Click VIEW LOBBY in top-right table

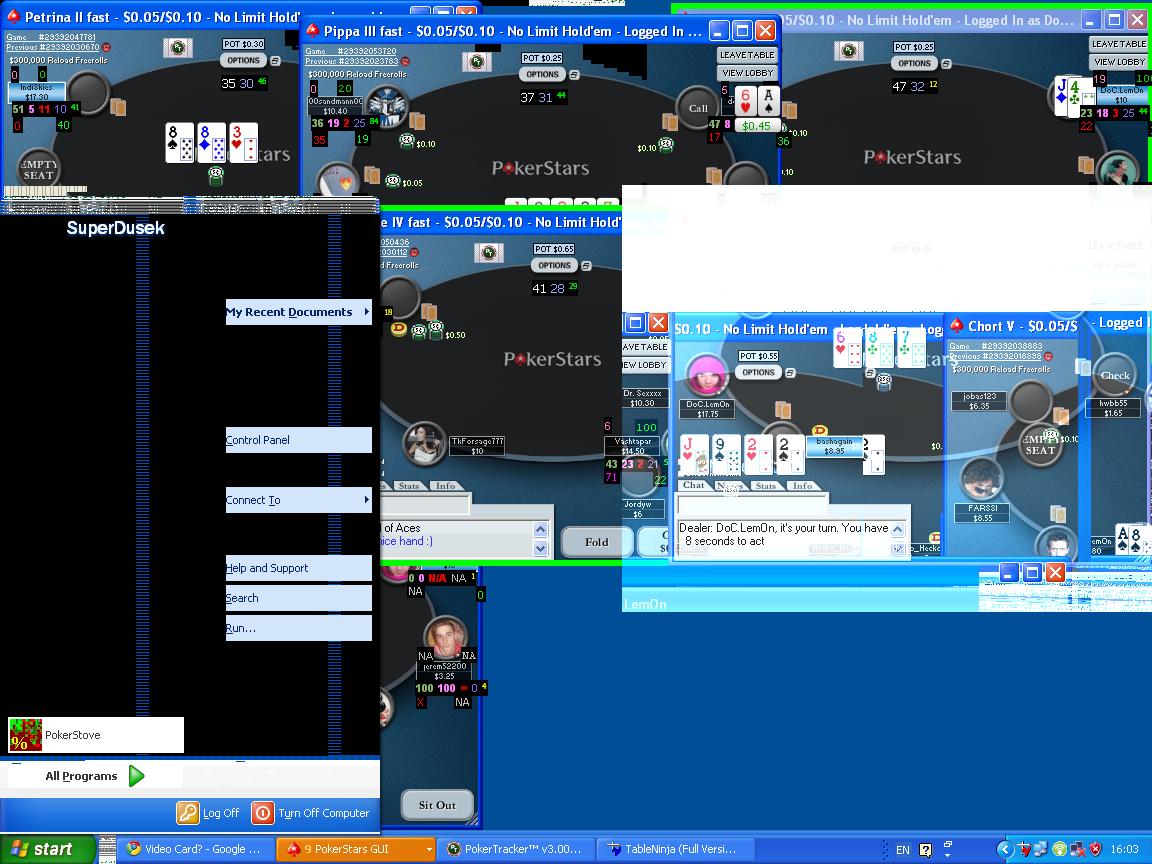(1119, 62)
